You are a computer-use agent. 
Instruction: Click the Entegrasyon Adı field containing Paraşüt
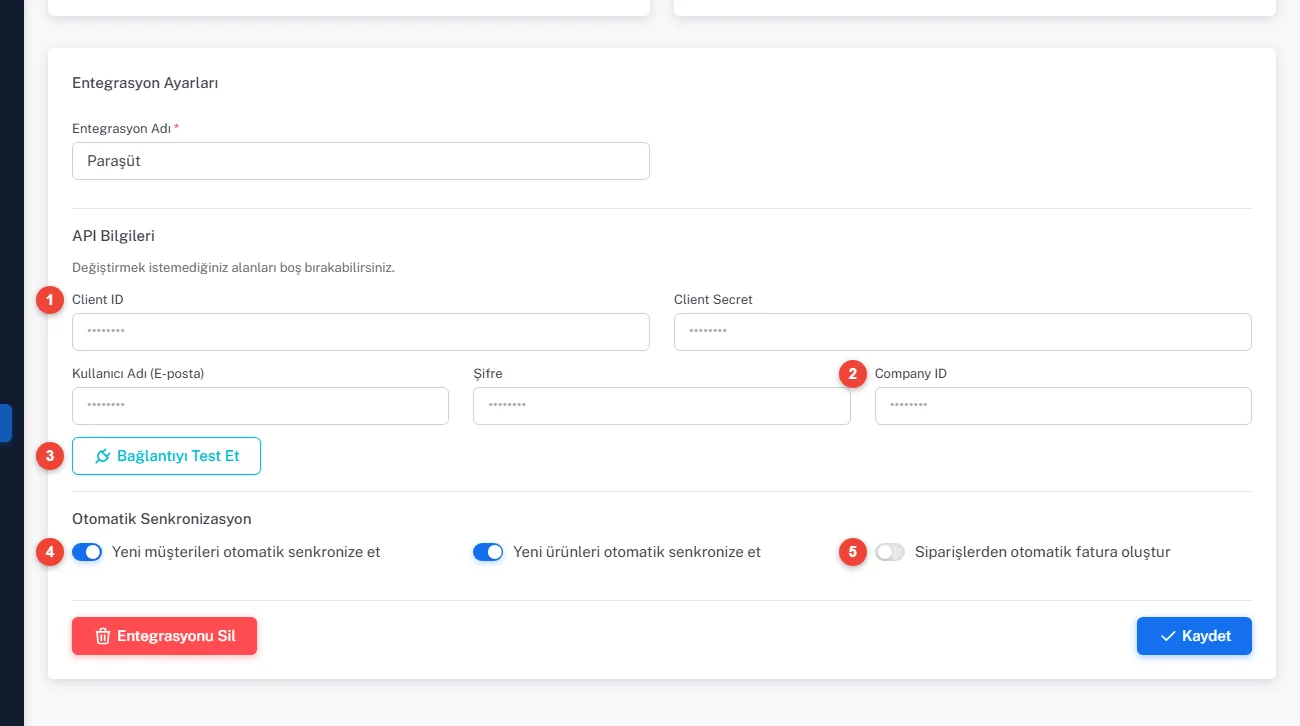pyautogui.click(x=361, y=161)
